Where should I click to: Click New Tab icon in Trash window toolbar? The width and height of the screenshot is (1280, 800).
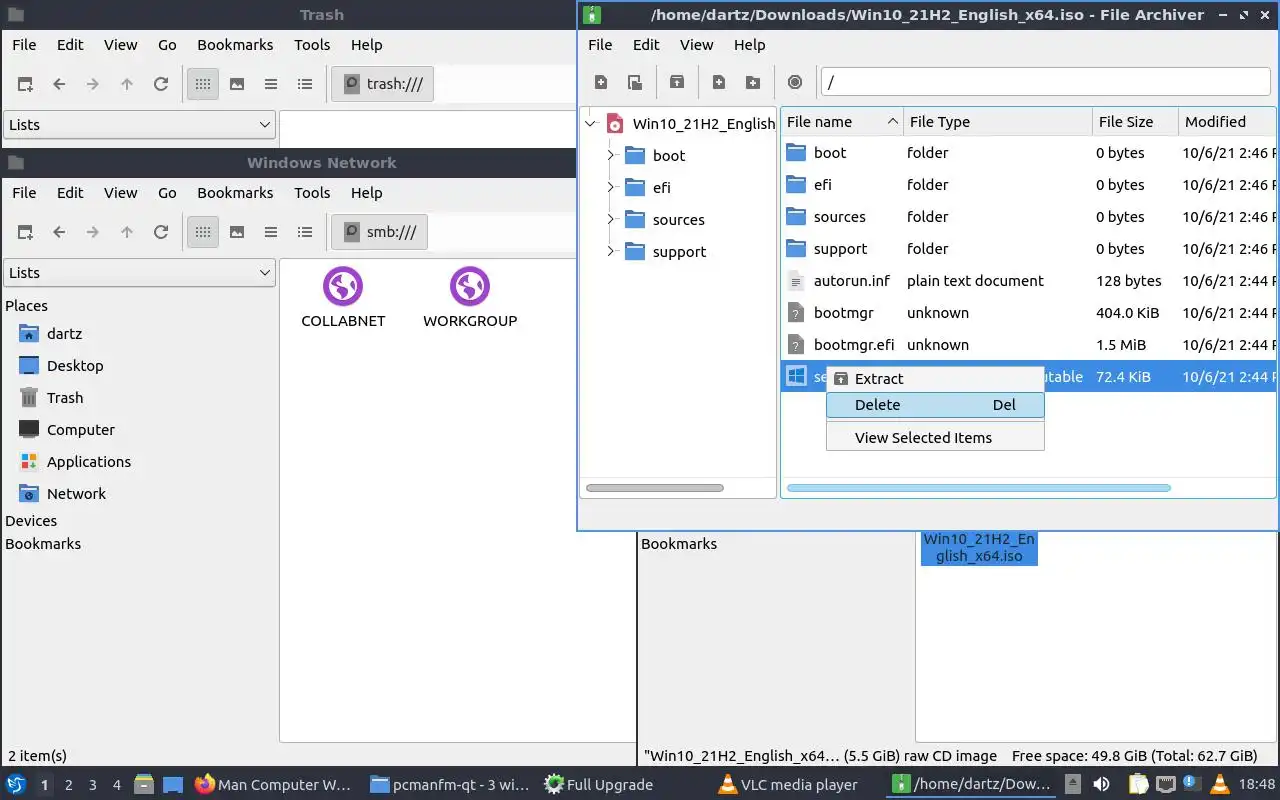25,84
